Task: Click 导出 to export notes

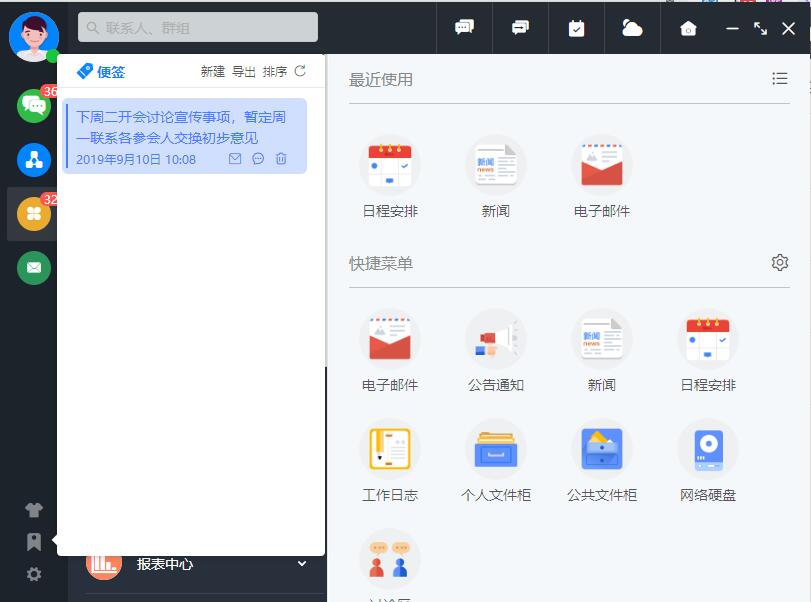Action: click(x=244, y=72)
